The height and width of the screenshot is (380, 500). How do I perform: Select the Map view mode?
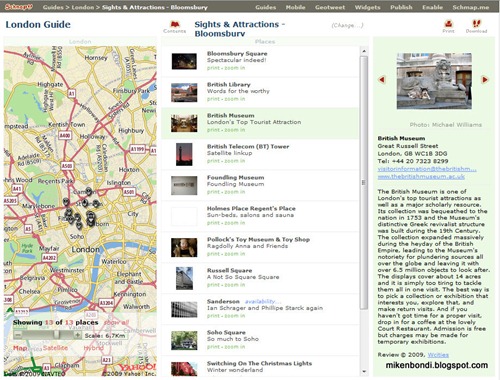click(20, 348)
